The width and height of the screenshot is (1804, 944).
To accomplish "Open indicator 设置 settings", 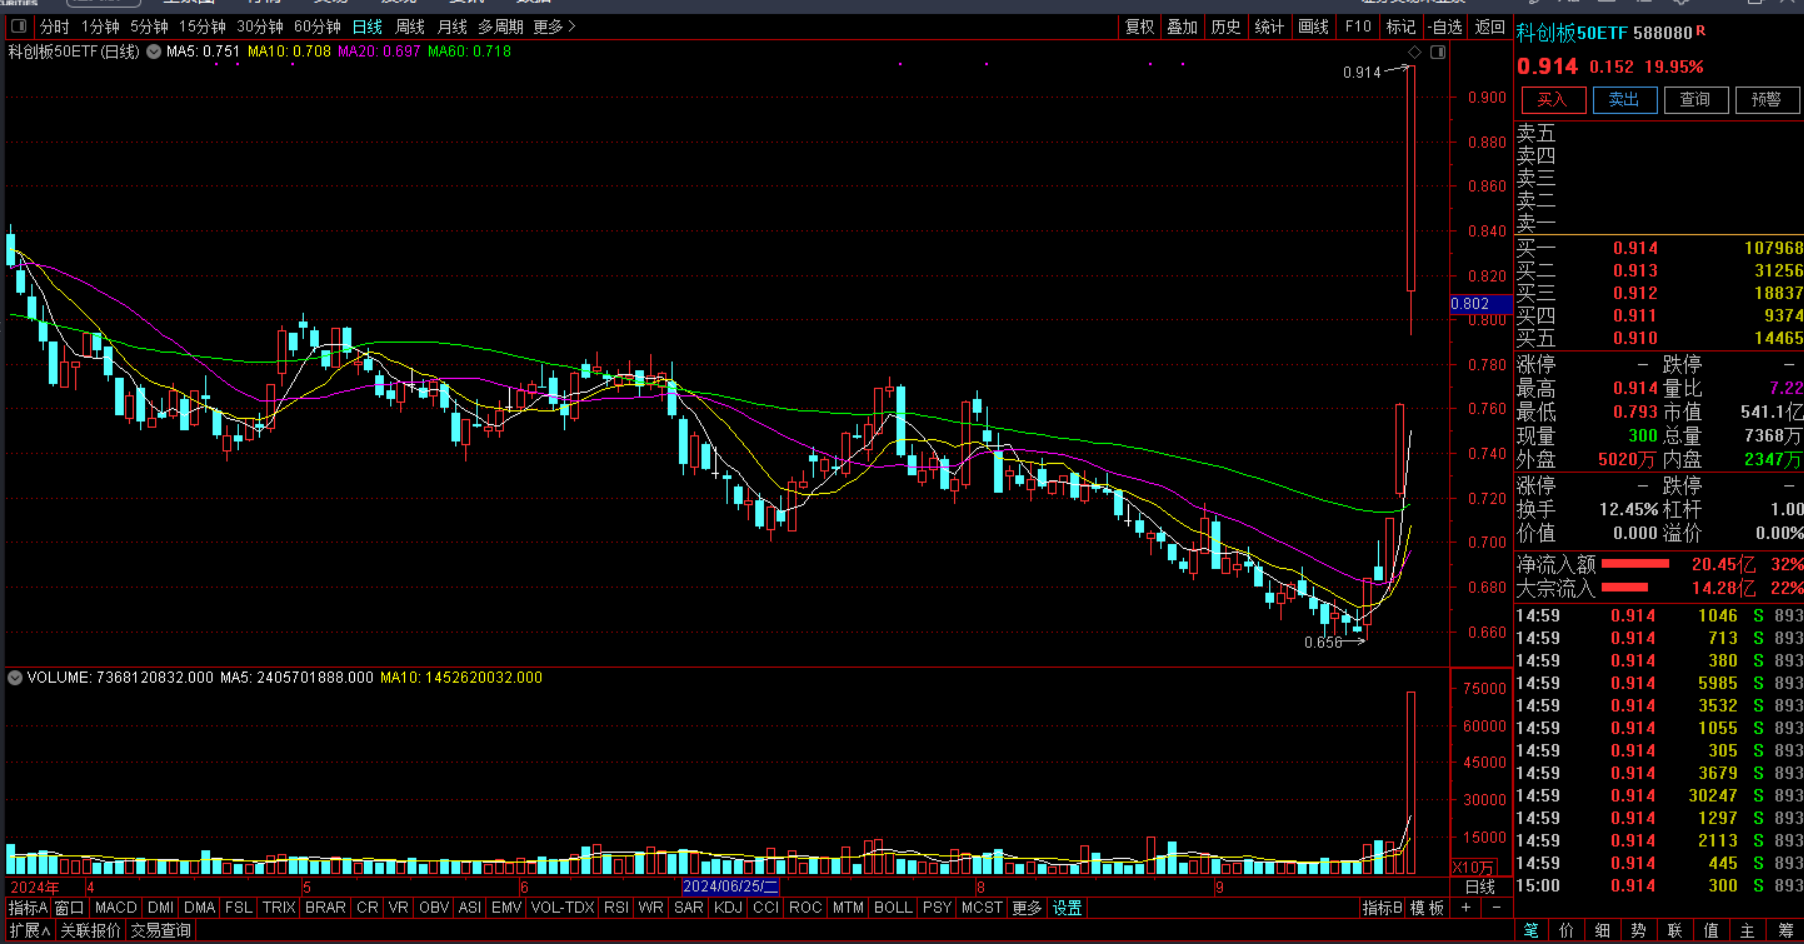I will pos(1067,908).
